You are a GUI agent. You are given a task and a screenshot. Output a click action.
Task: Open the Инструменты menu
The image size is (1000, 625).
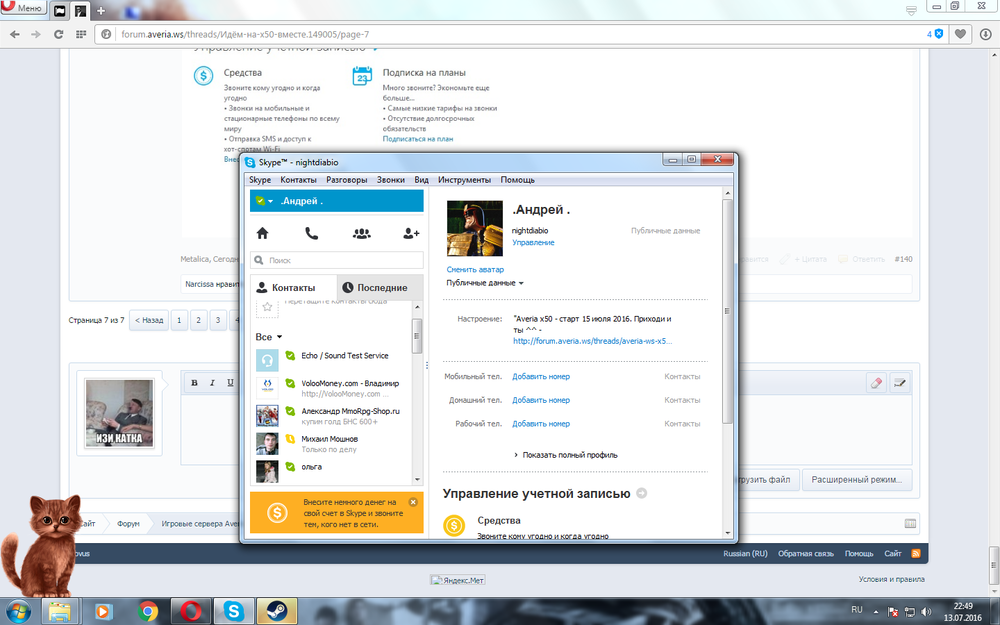coord(464,180)
